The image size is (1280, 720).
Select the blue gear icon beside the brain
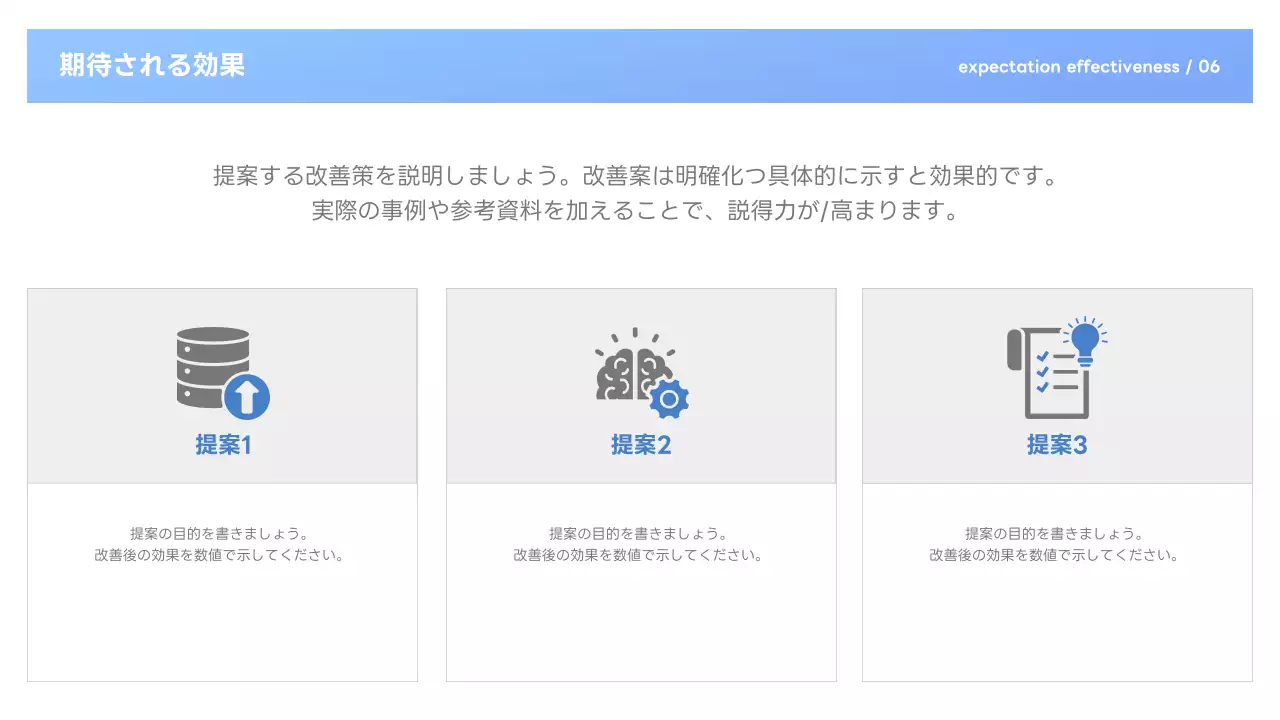(671, 398)
